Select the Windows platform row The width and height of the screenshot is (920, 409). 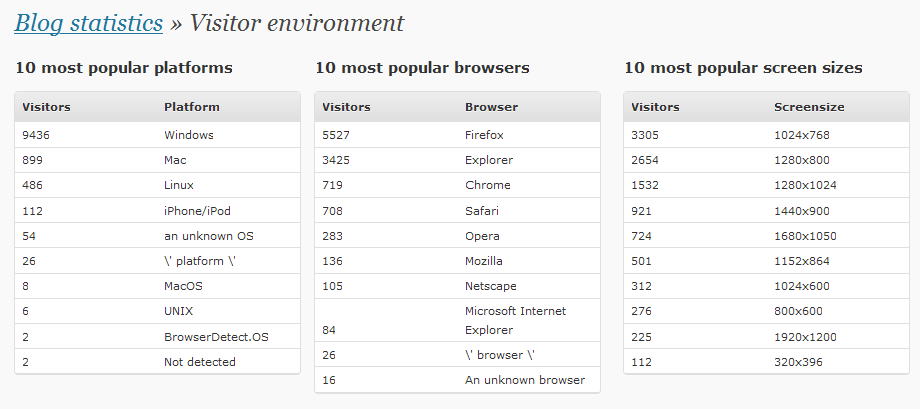[x=157, y=135]
